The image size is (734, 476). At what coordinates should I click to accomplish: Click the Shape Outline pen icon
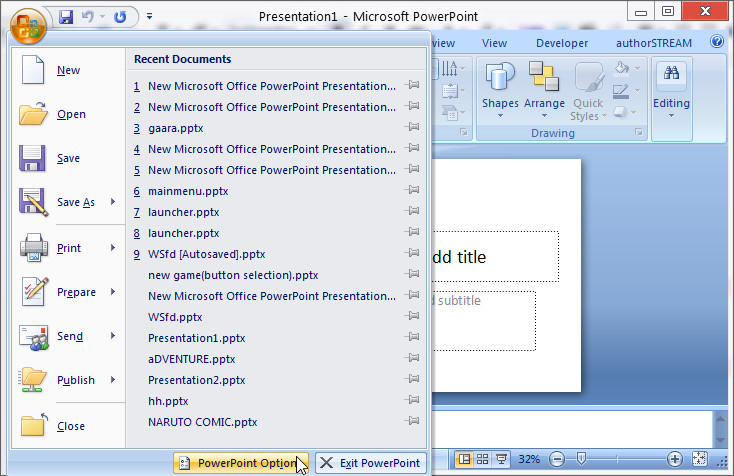pos(621,91)
